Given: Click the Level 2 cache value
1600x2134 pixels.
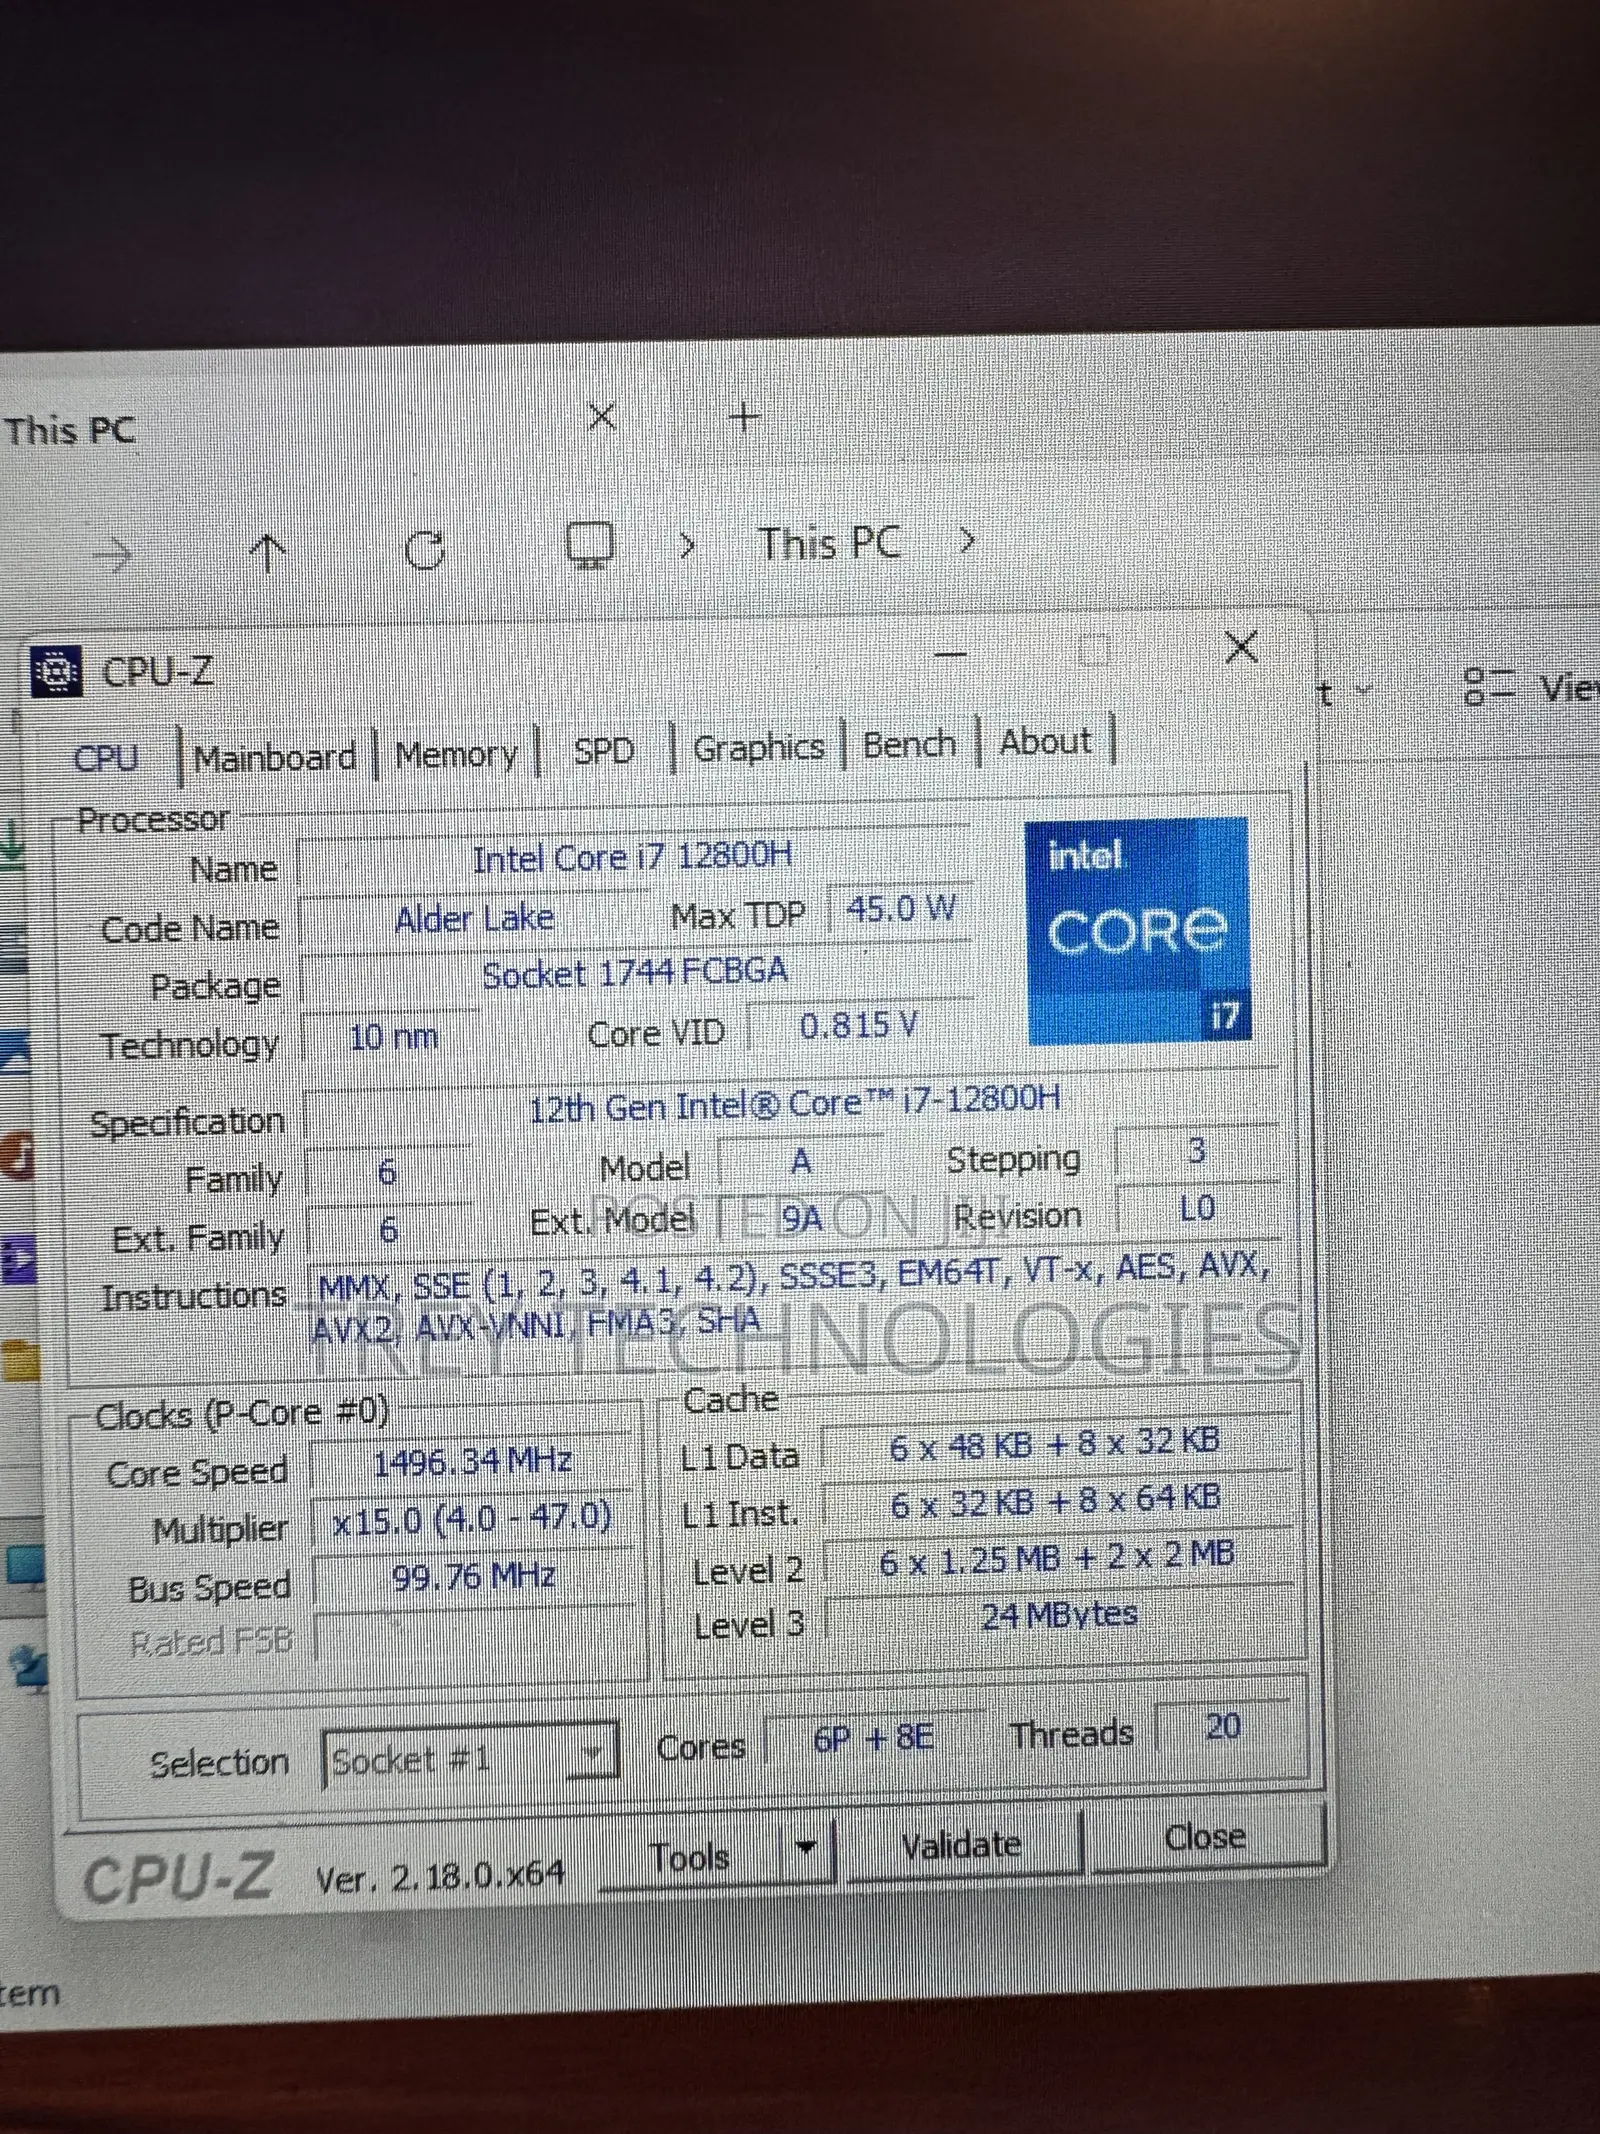Looking at the screenshot, I should [x=1058, y=1559].
